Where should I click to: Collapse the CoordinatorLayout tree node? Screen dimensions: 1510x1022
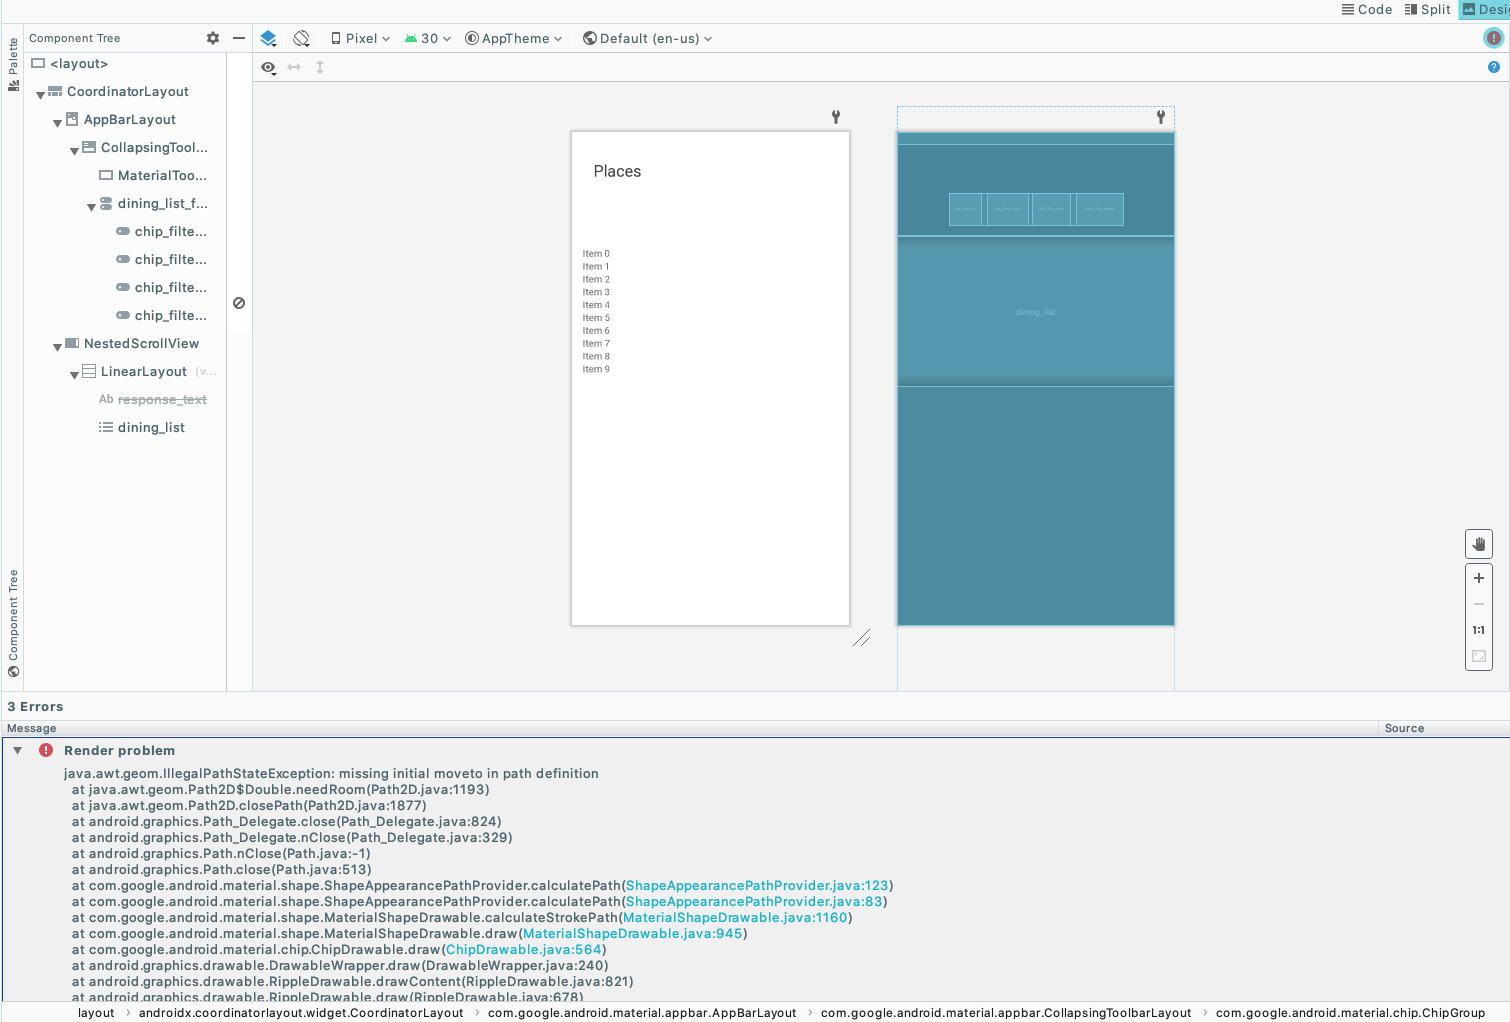point(40,91)
